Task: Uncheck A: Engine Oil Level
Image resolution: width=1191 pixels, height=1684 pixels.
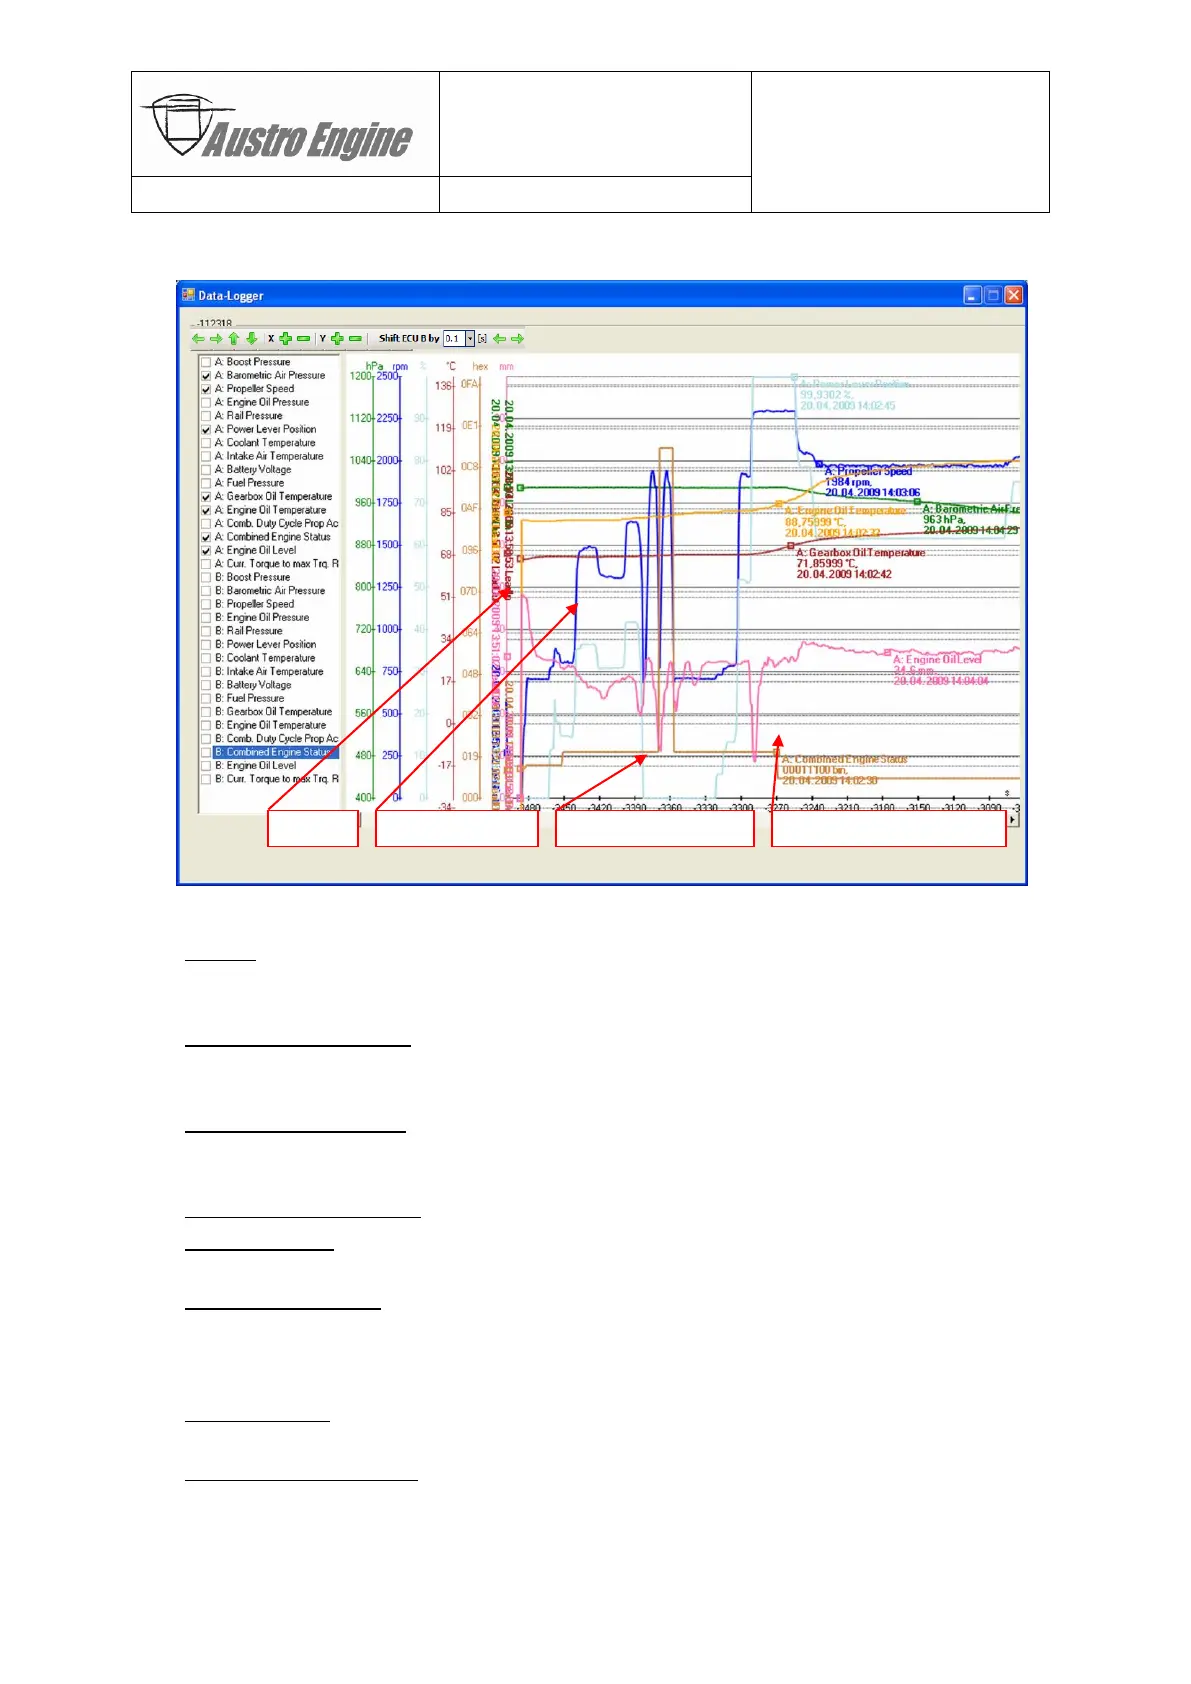Action: click(x=206, y=551)
